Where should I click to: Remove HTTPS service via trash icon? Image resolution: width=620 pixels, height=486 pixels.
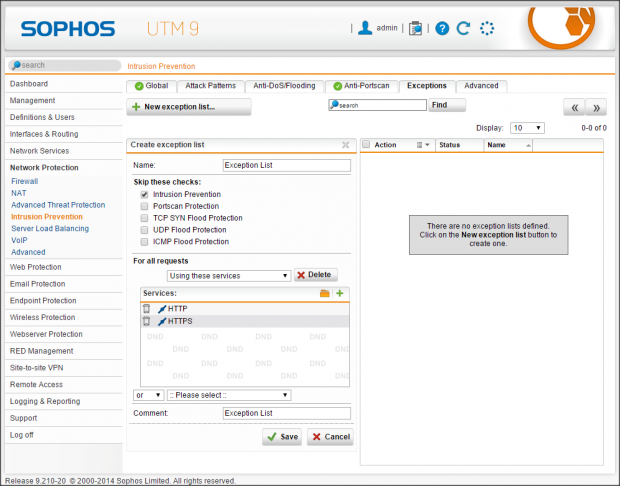pyautogui.click(x=146, y=321)
